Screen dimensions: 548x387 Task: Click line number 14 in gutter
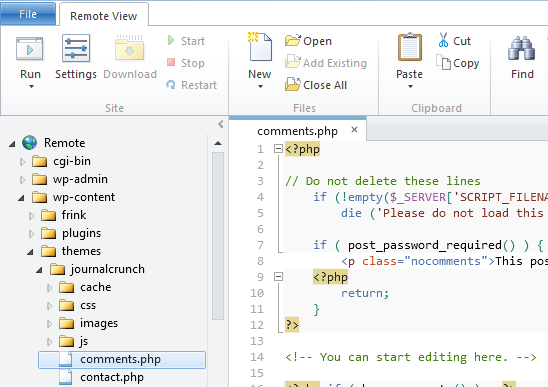point(257,357)
